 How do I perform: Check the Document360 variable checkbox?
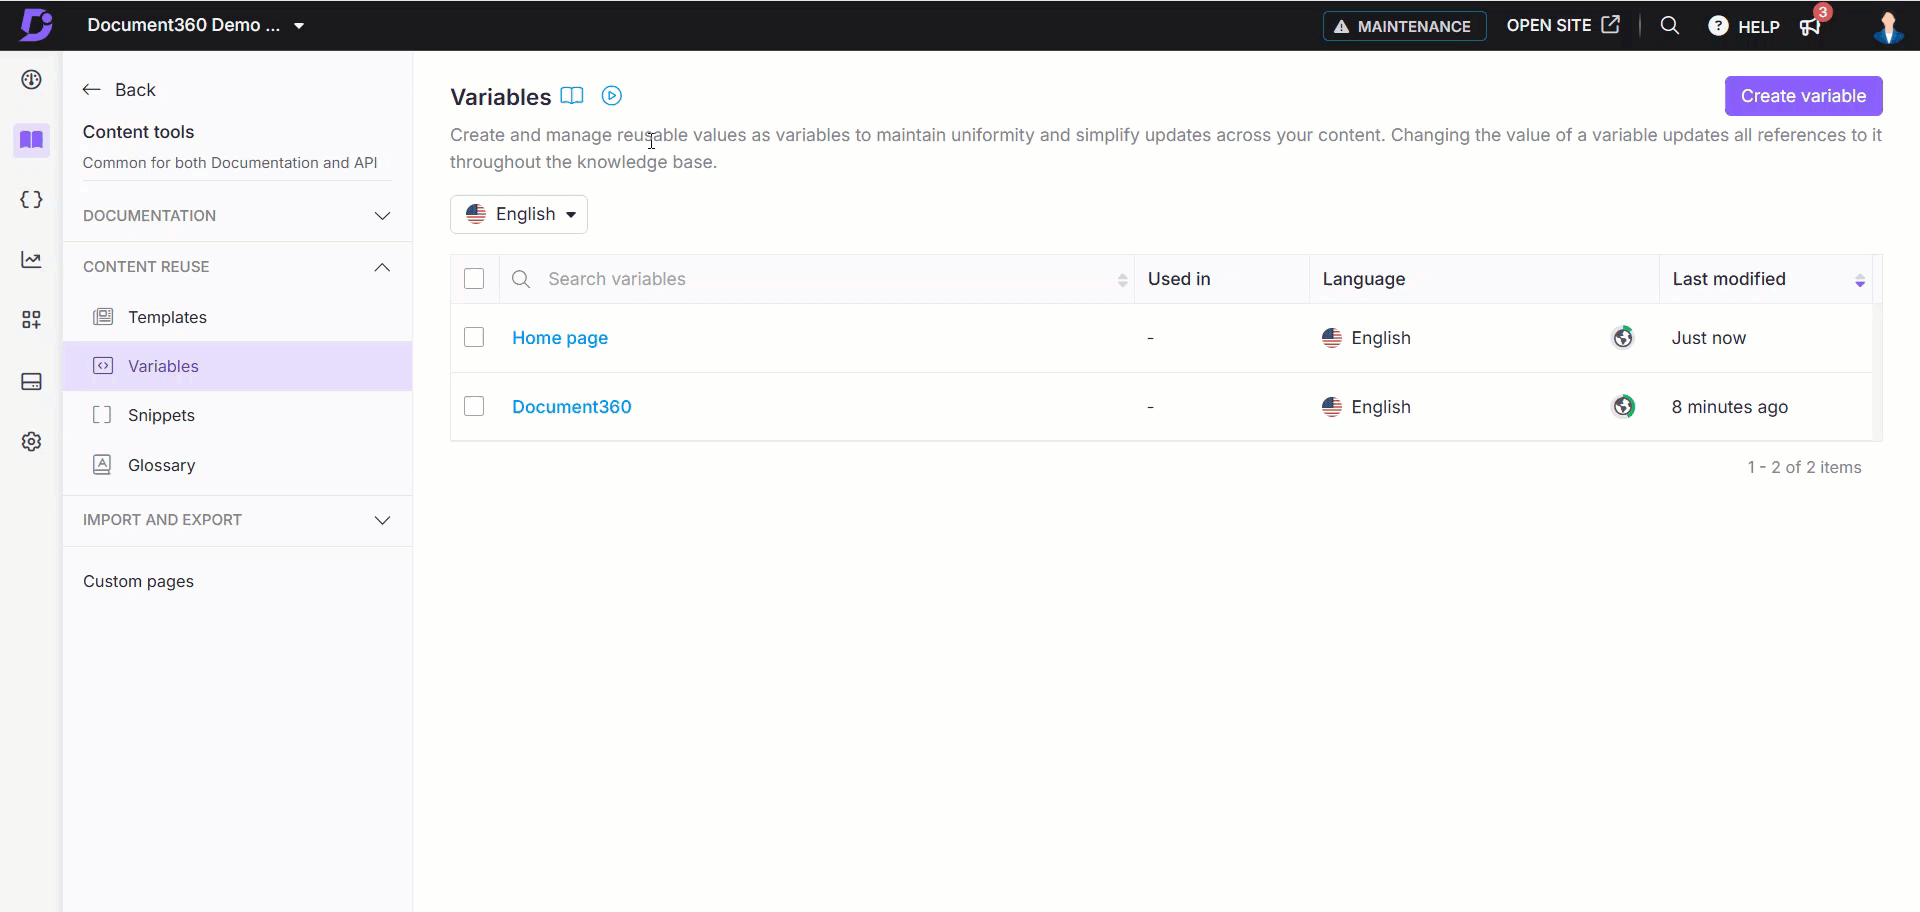pyautogui.click(x=474, y=407)
